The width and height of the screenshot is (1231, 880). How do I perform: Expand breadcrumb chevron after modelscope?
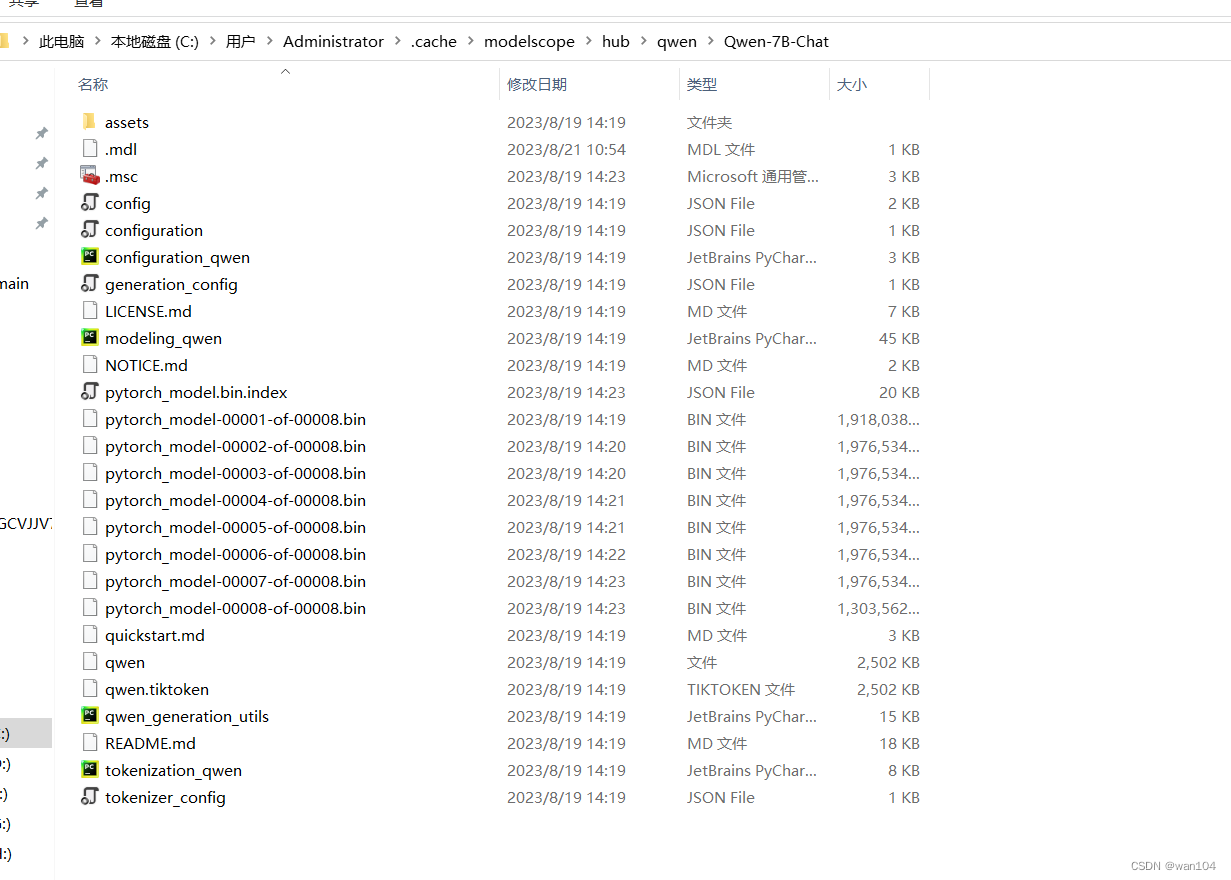(588, 42)
